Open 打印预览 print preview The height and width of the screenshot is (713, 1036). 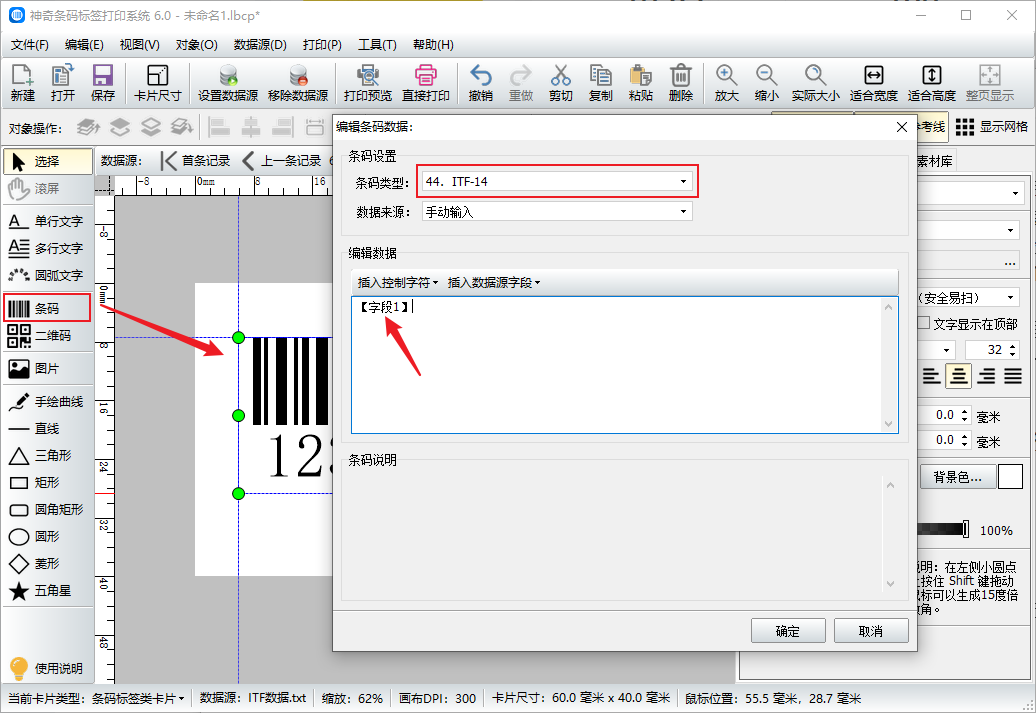[368, 83]
